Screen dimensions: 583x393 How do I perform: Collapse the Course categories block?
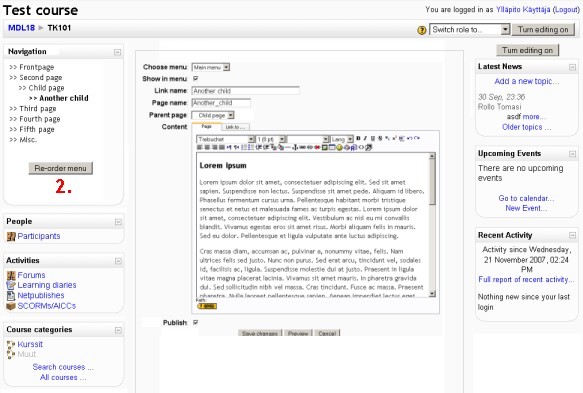point(118,330)
